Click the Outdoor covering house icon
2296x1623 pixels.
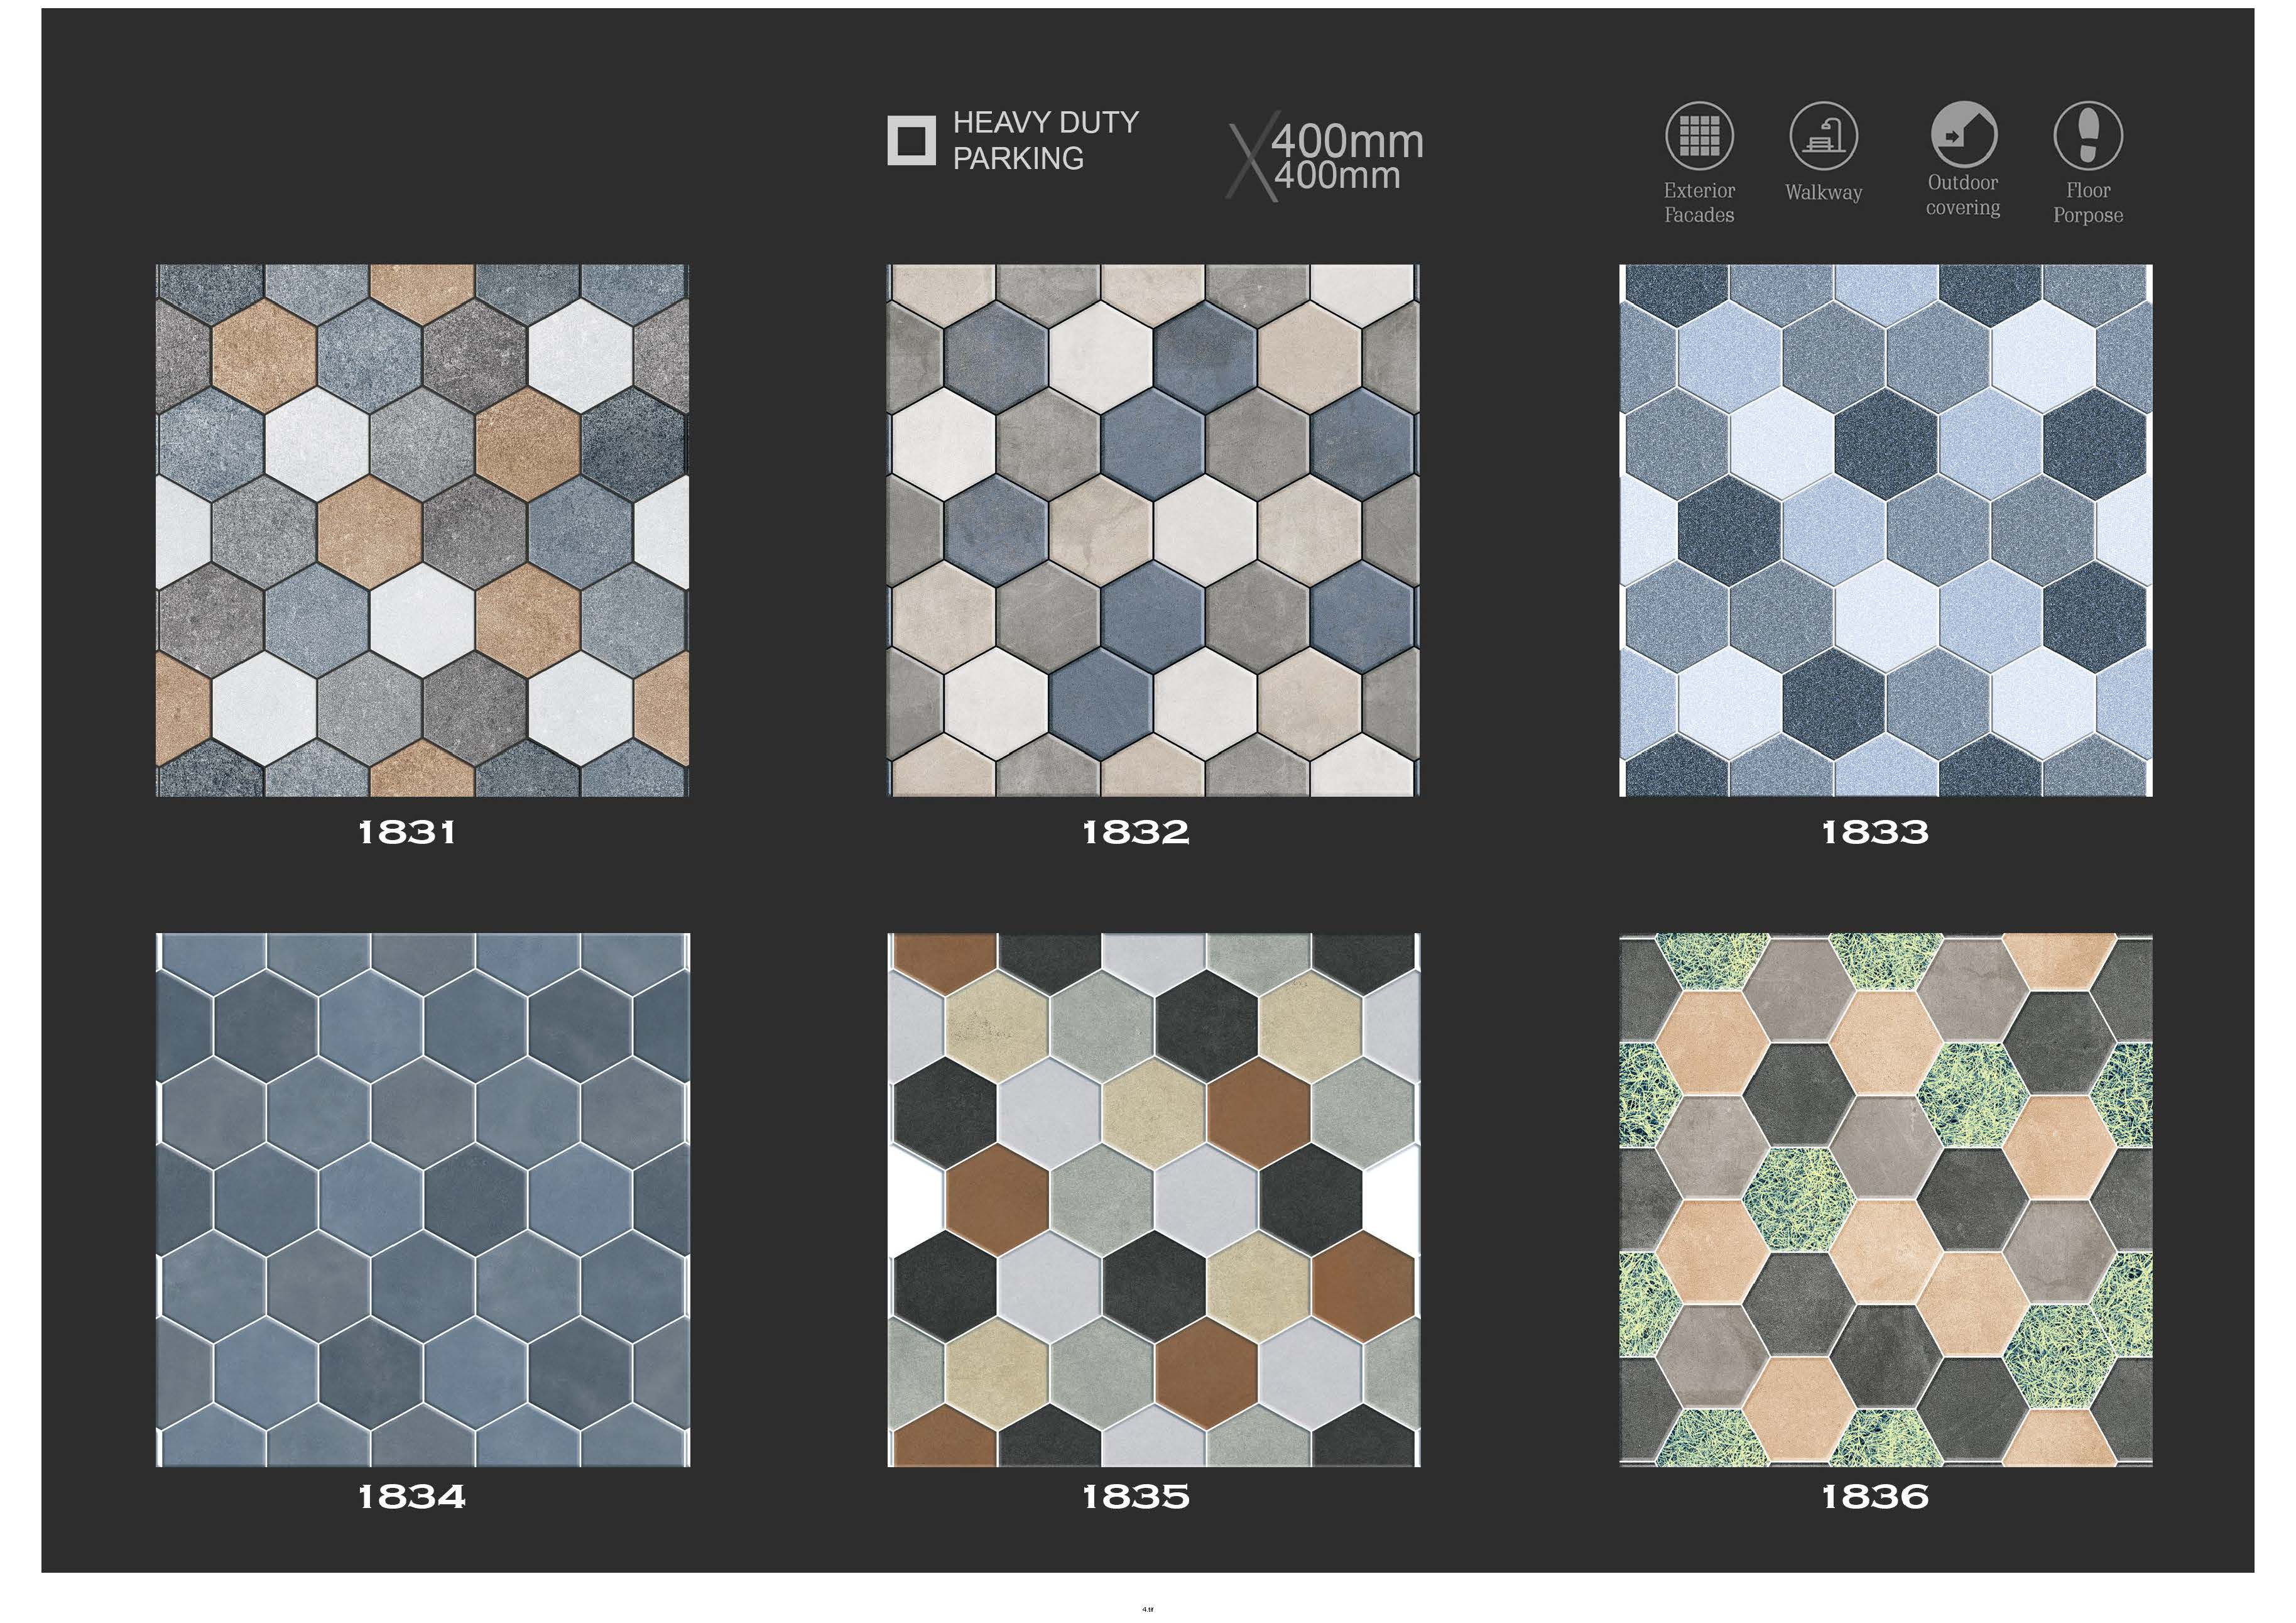coord(1963,133)
